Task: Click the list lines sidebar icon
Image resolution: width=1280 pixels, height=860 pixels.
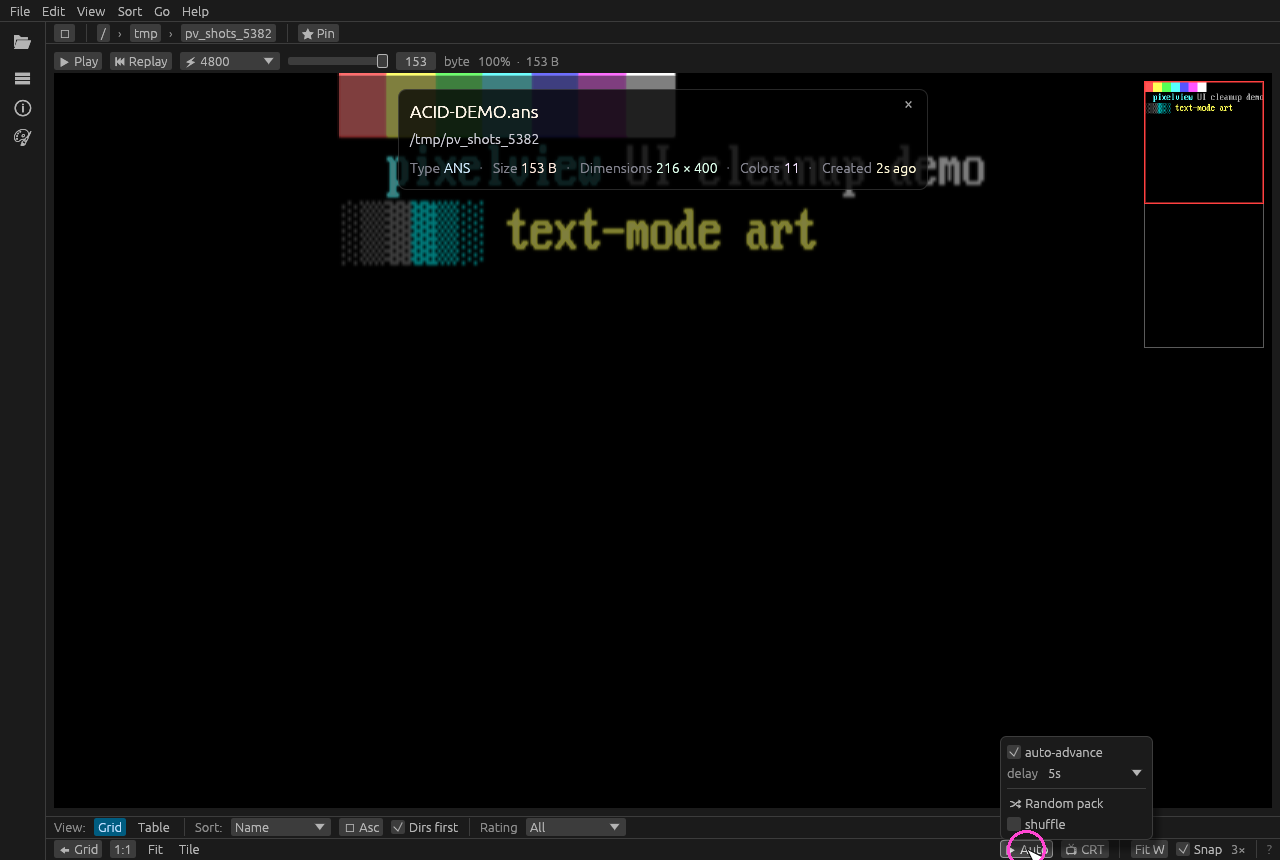Action: [x=22, y=78]
